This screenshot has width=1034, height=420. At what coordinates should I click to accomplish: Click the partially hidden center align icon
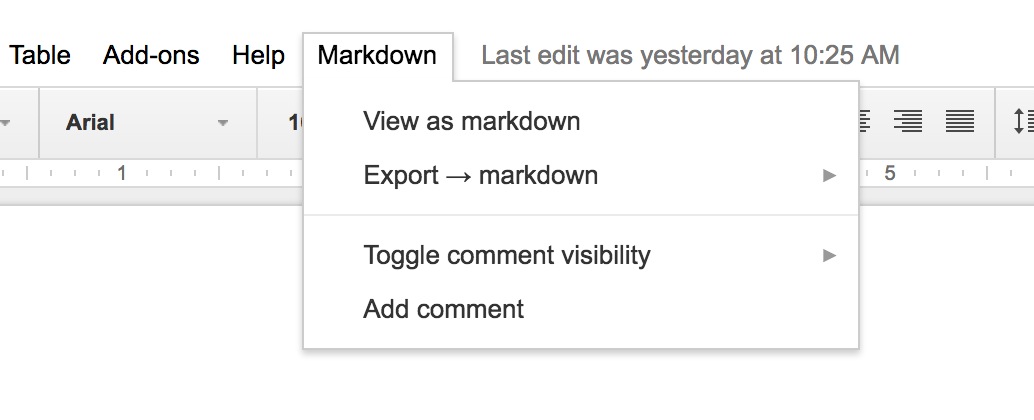[864, 122]
